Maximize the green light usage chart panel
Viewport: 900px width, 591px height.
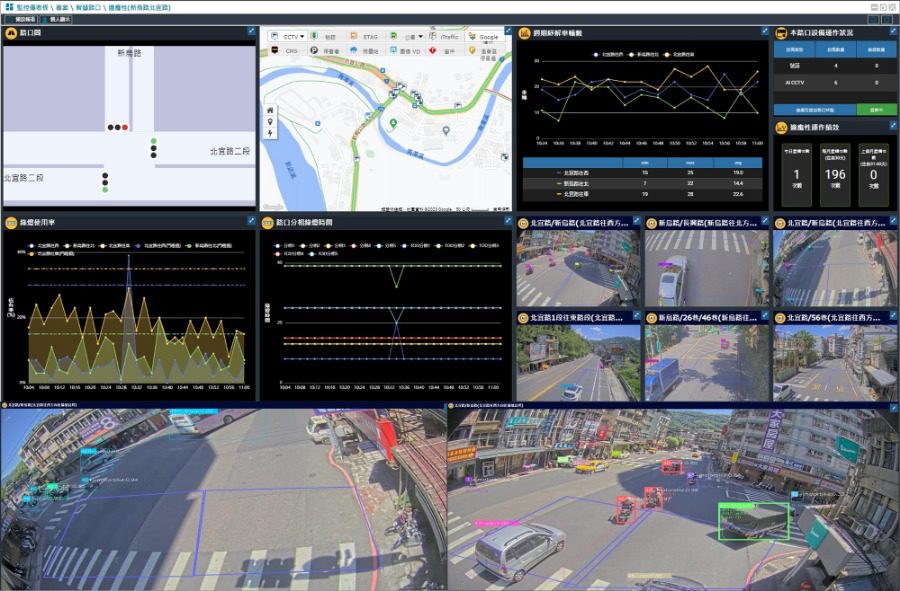pos(251,220)
